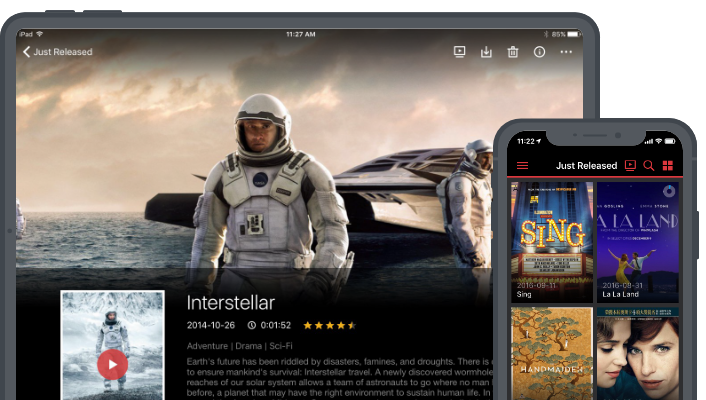Open the three-dot more options menu
This screenshot has width=706, height=400.
click(566, 52)
